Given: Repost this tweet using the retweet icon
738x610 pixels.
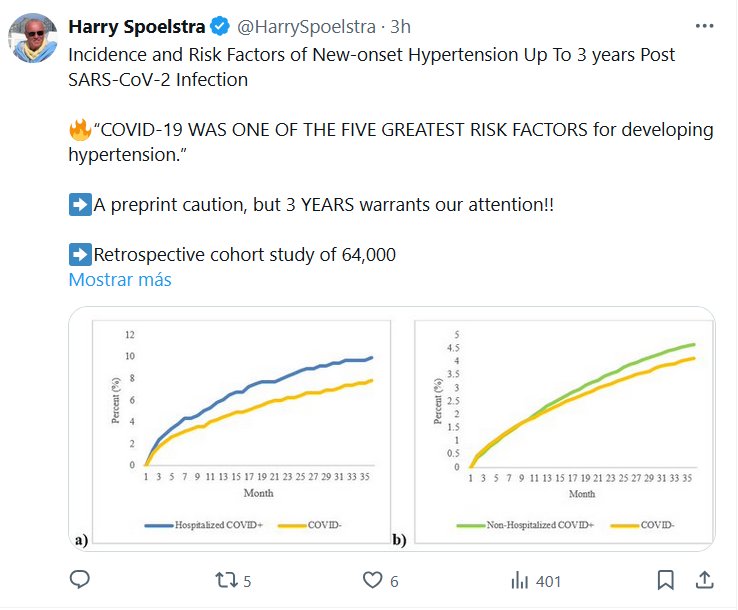Looking at the screenshot, I should 228,580.
